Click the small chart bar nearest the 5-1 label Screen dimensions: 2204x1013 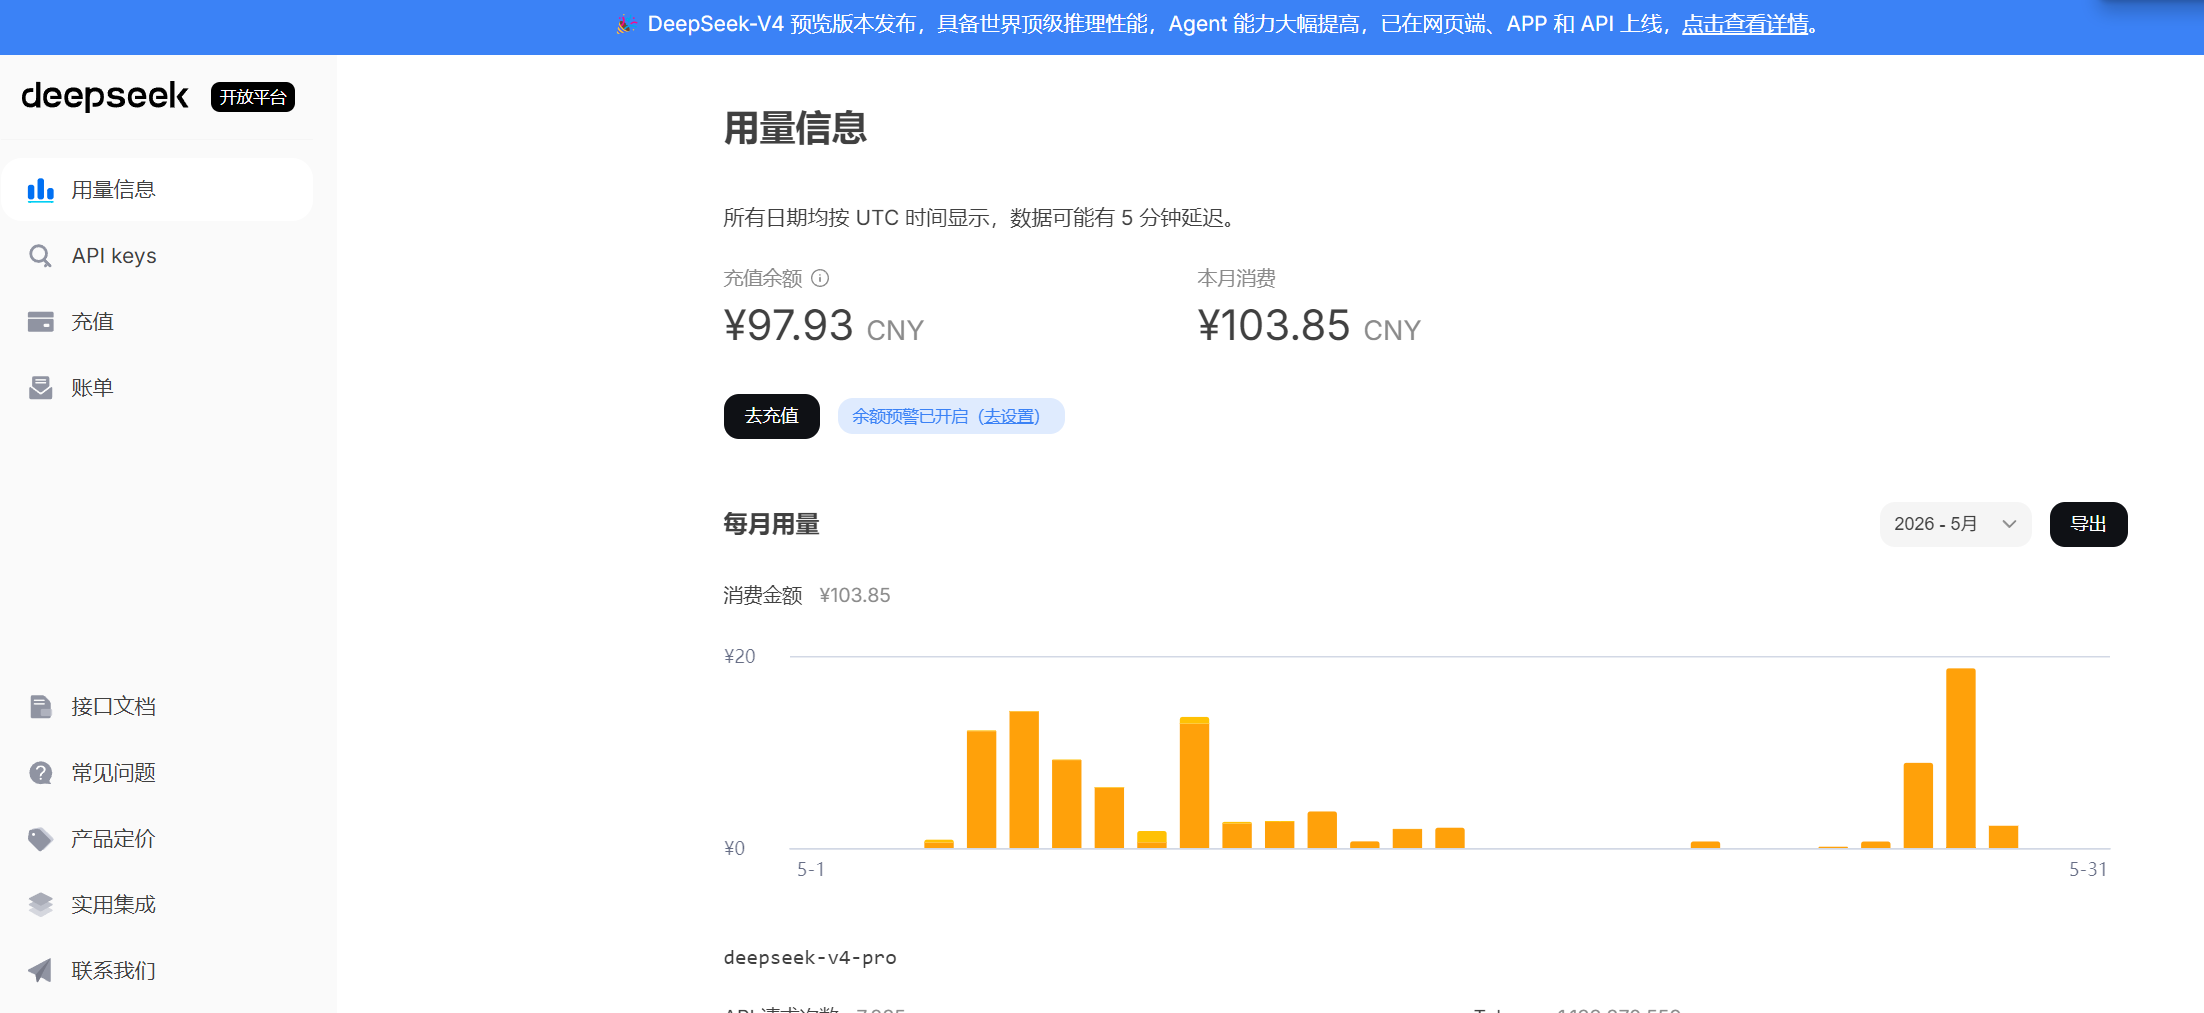click(939, 844)
